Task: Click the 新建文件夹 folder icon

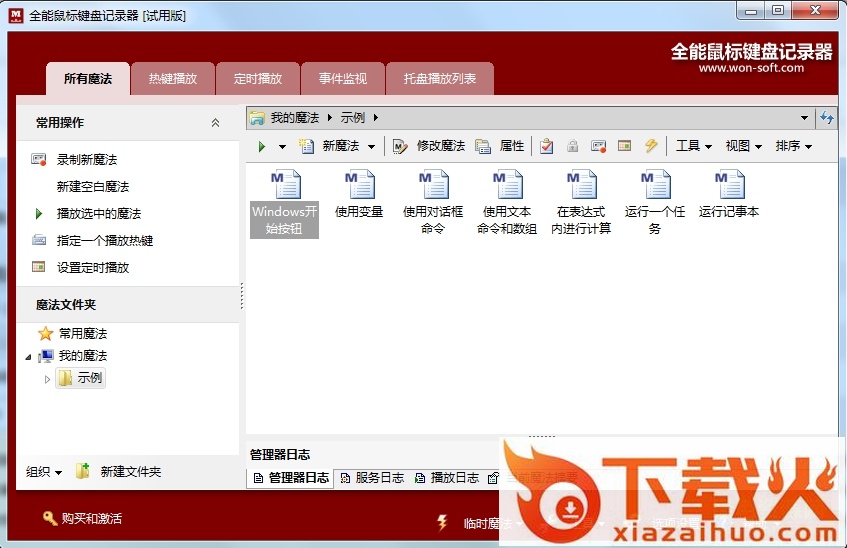Action: 83,471
